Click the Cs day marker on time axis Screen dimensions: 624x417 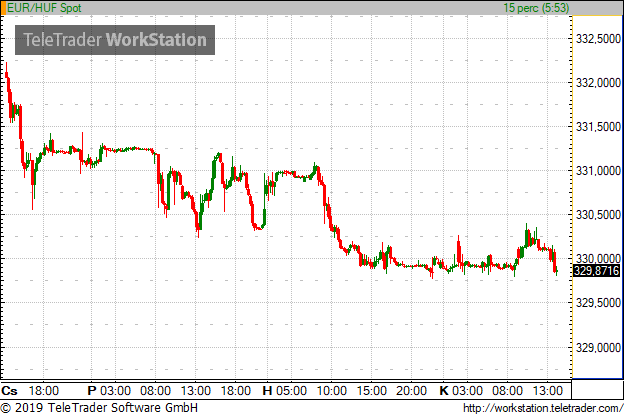click(x=9, y=391)
